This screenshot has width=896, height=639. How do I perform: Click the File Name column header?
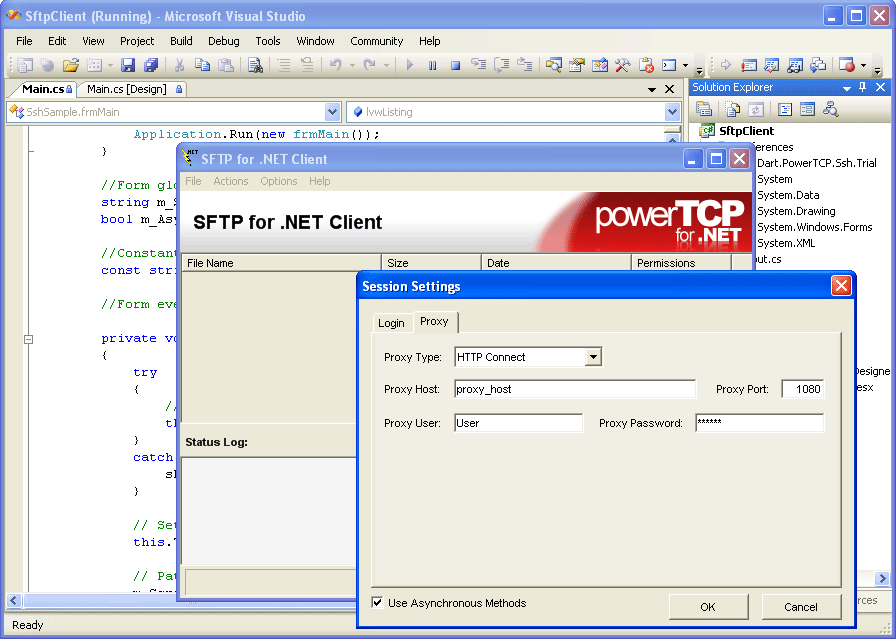point(281,263)
